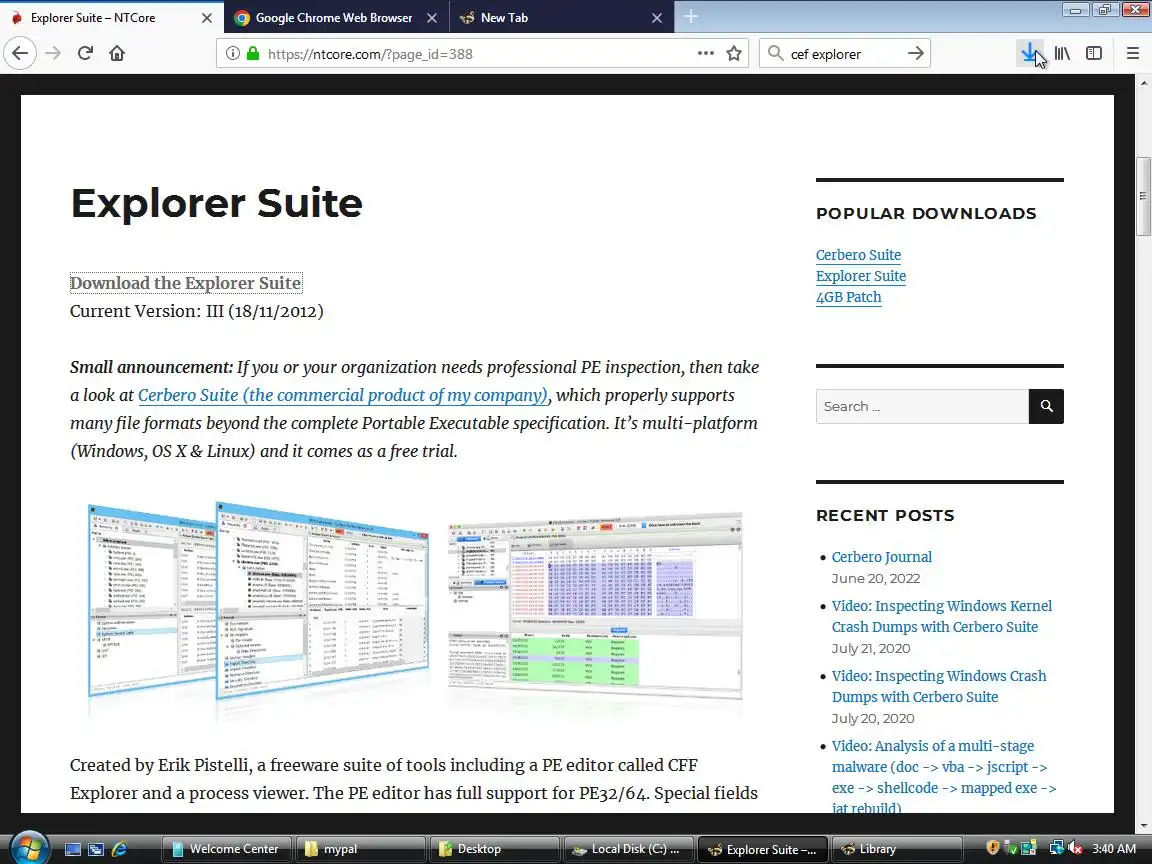Open page actions three-dot menu
Screen dimensions: 1152x864
pyautogui.click(x=705, y=53)
